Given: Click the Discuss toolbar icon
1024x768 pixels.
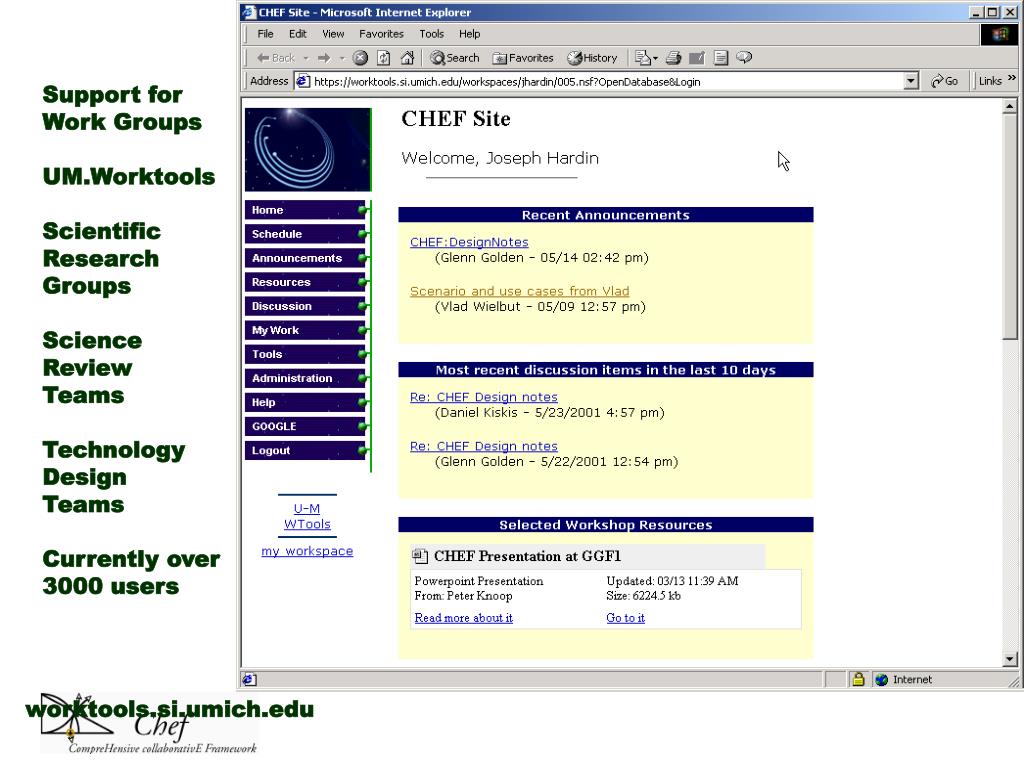Looking at the screenshot, I should pos(720,58).
